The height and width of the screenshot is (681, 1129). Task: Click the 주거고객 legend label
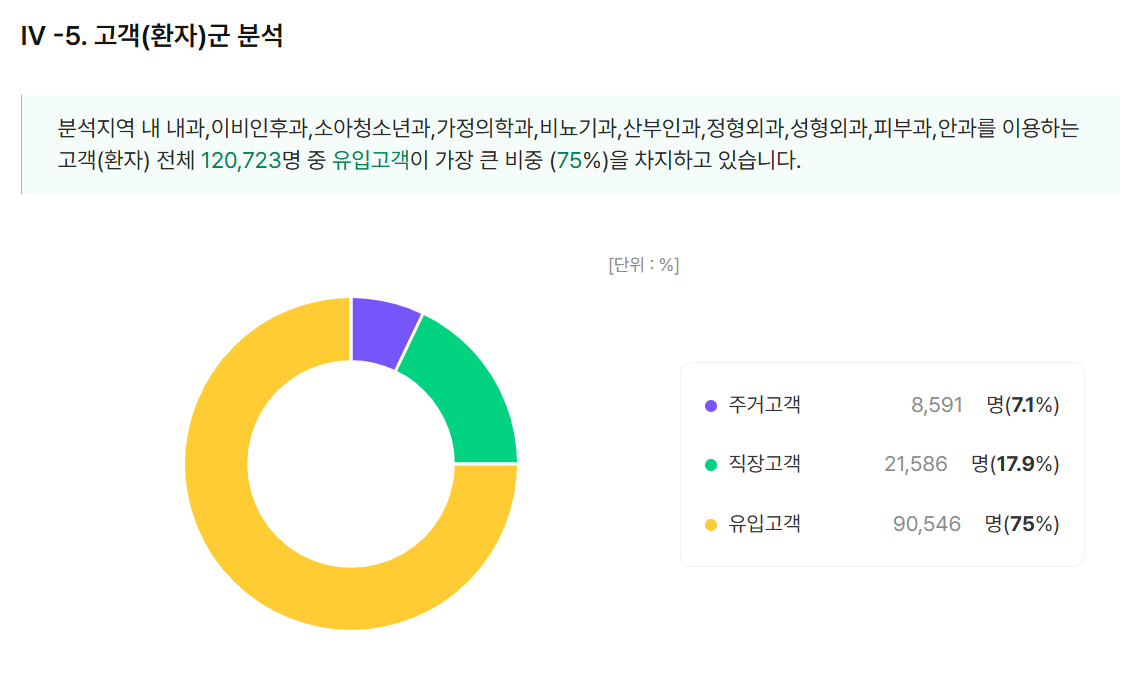(x=765, y=405)
